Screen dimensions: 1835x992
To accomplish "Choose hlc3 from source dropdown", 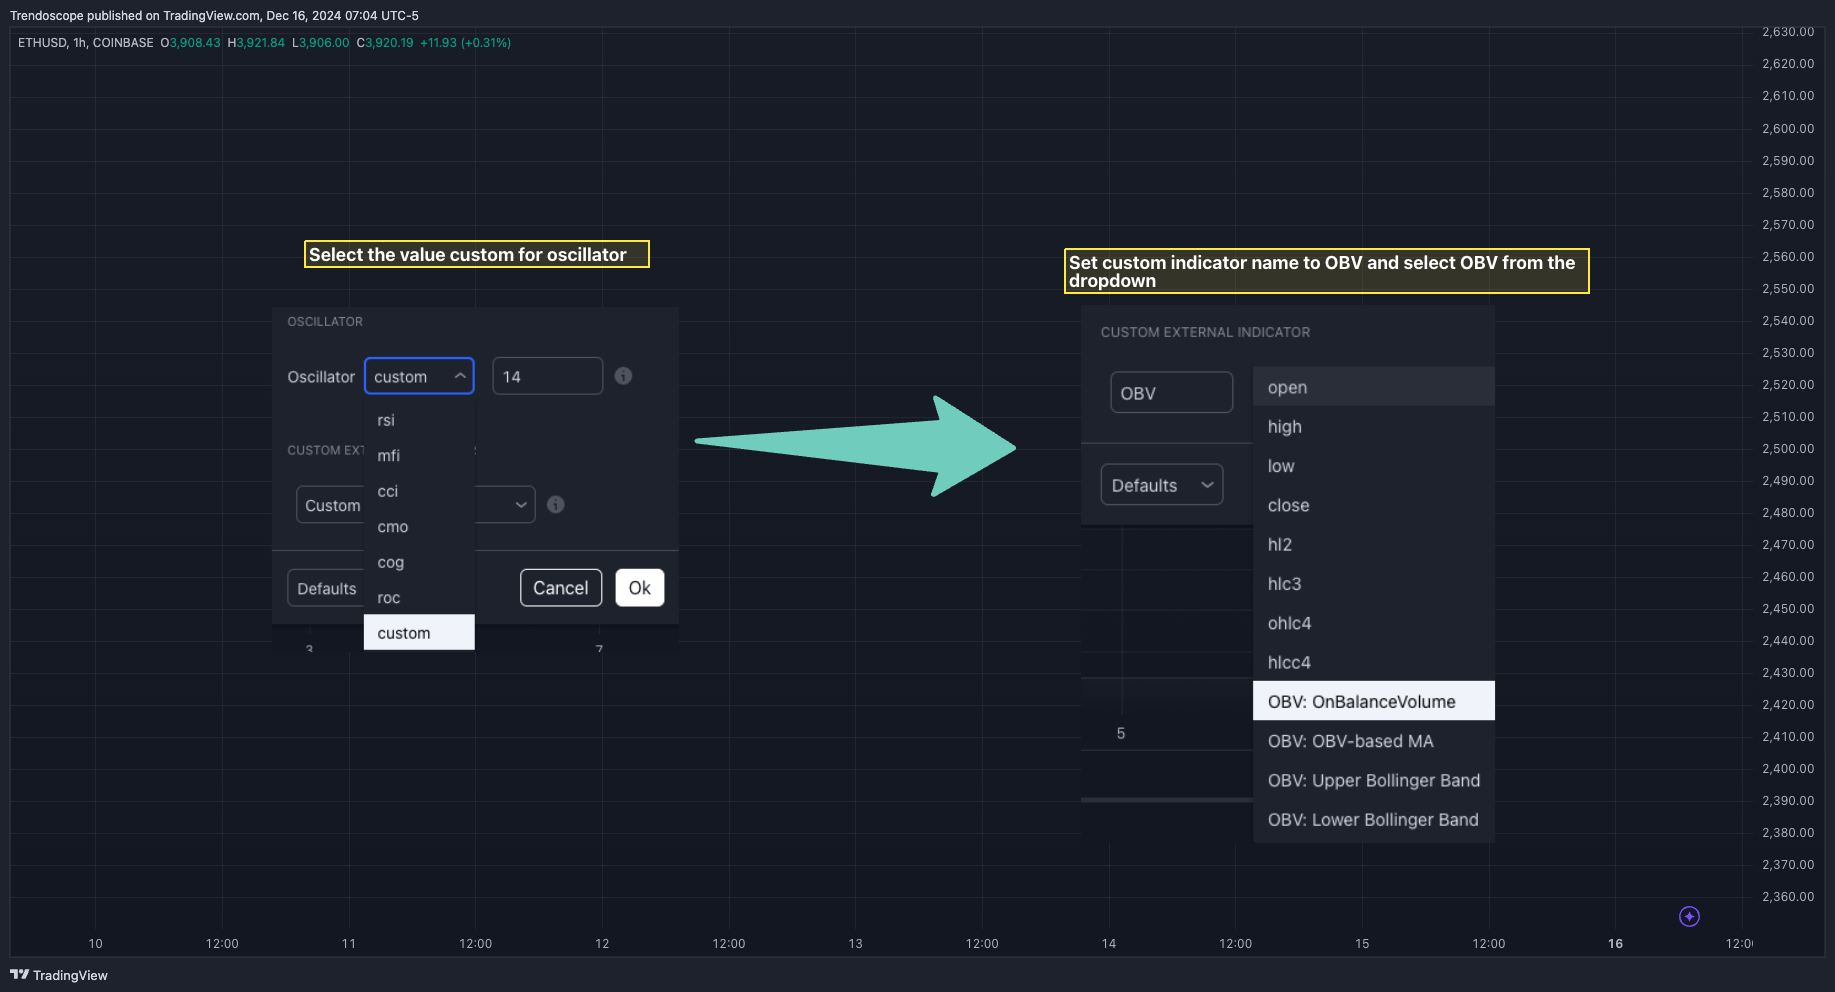I will pos(1374,583).
